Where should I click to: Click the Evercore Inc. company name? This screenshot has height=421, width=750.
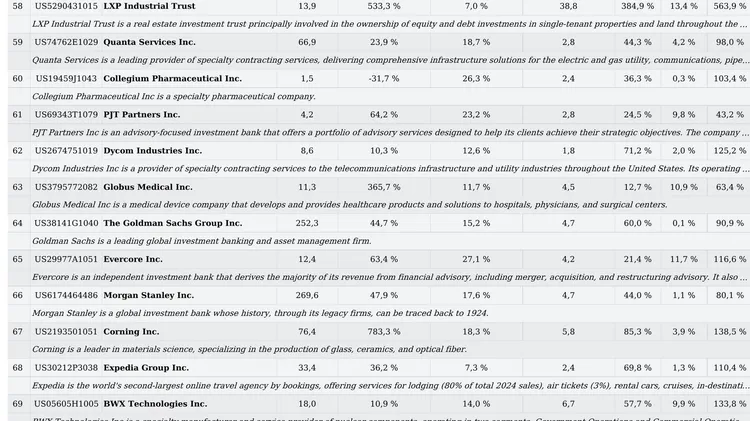133,259
